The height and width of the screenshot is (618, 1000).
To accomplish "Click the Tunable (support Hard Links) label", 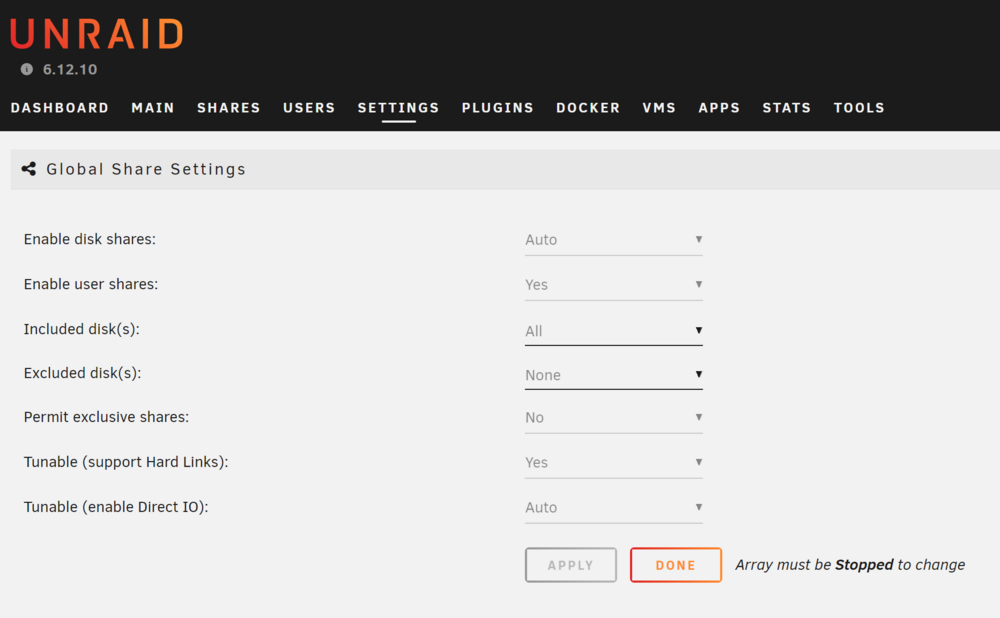I will click(126, 462).
